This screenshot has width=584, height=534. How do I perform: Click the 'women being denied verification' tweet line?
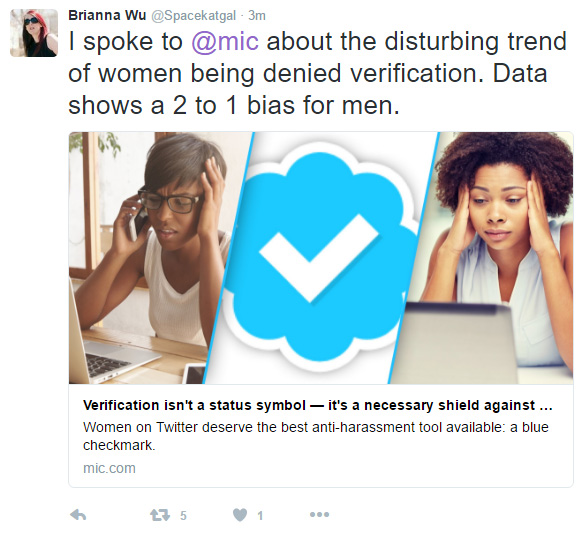(289, 73)
